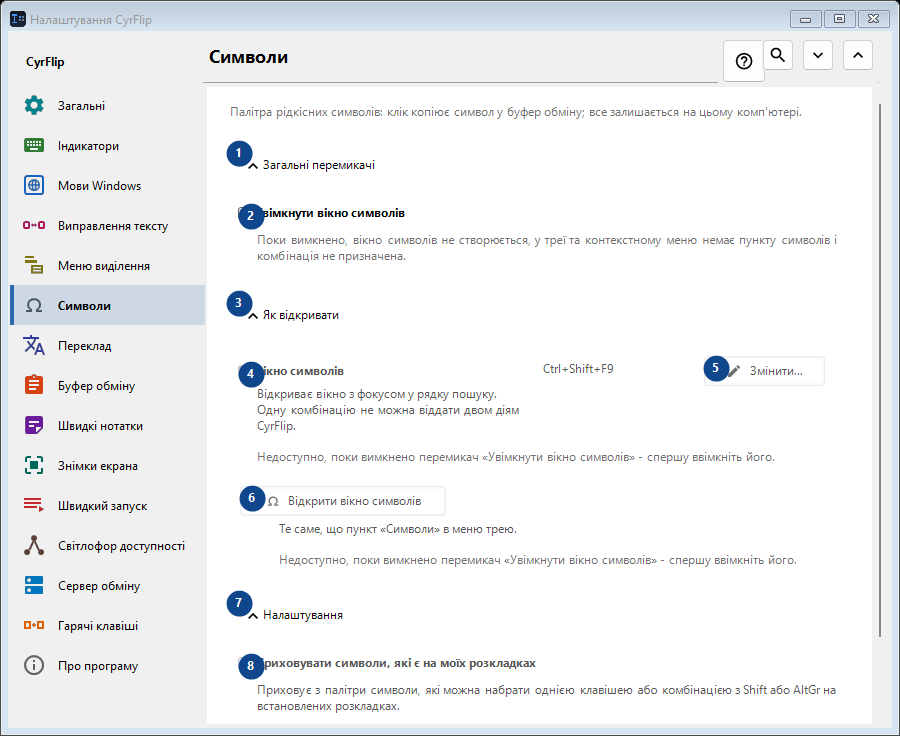Open the Сервер обміну settings page
Image resolution: width=900 pixels, height=736 pixels.
tap(108, 586)
